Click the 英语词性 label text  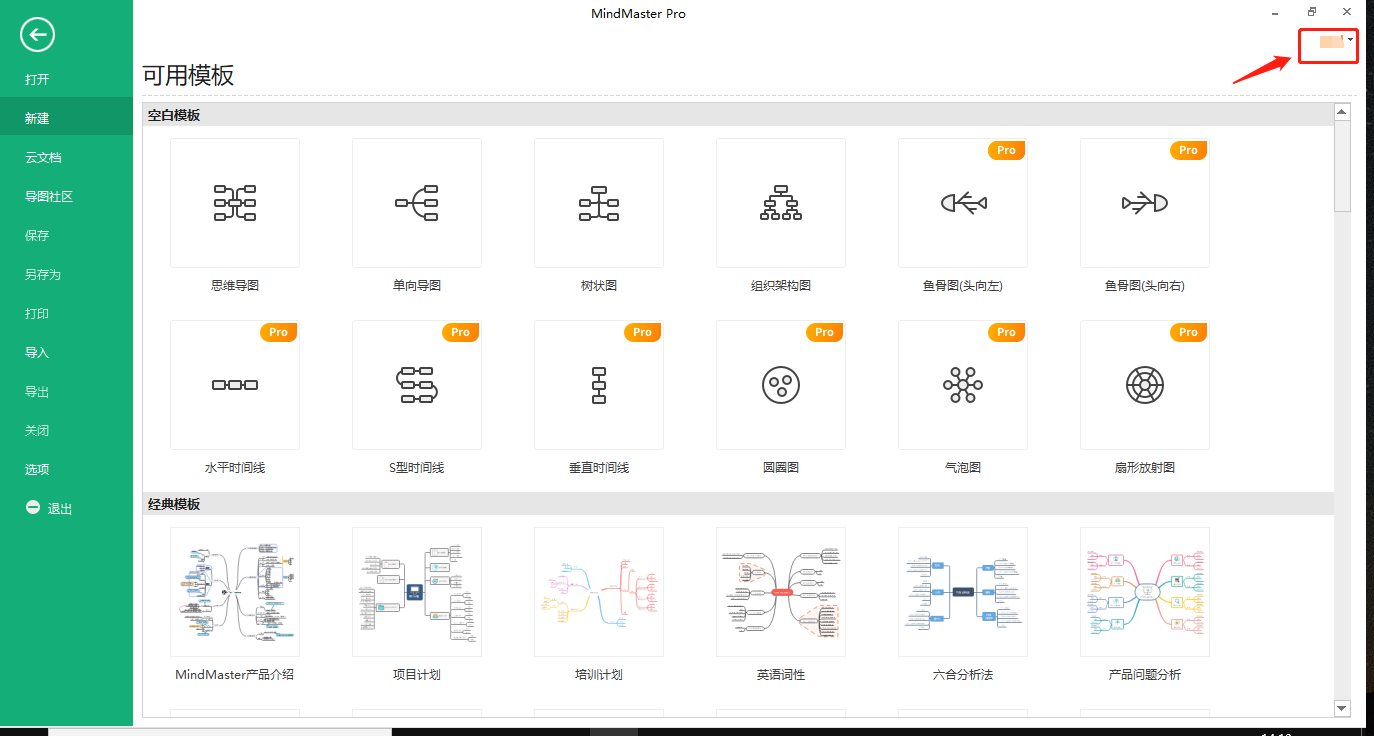pos(781,674)
